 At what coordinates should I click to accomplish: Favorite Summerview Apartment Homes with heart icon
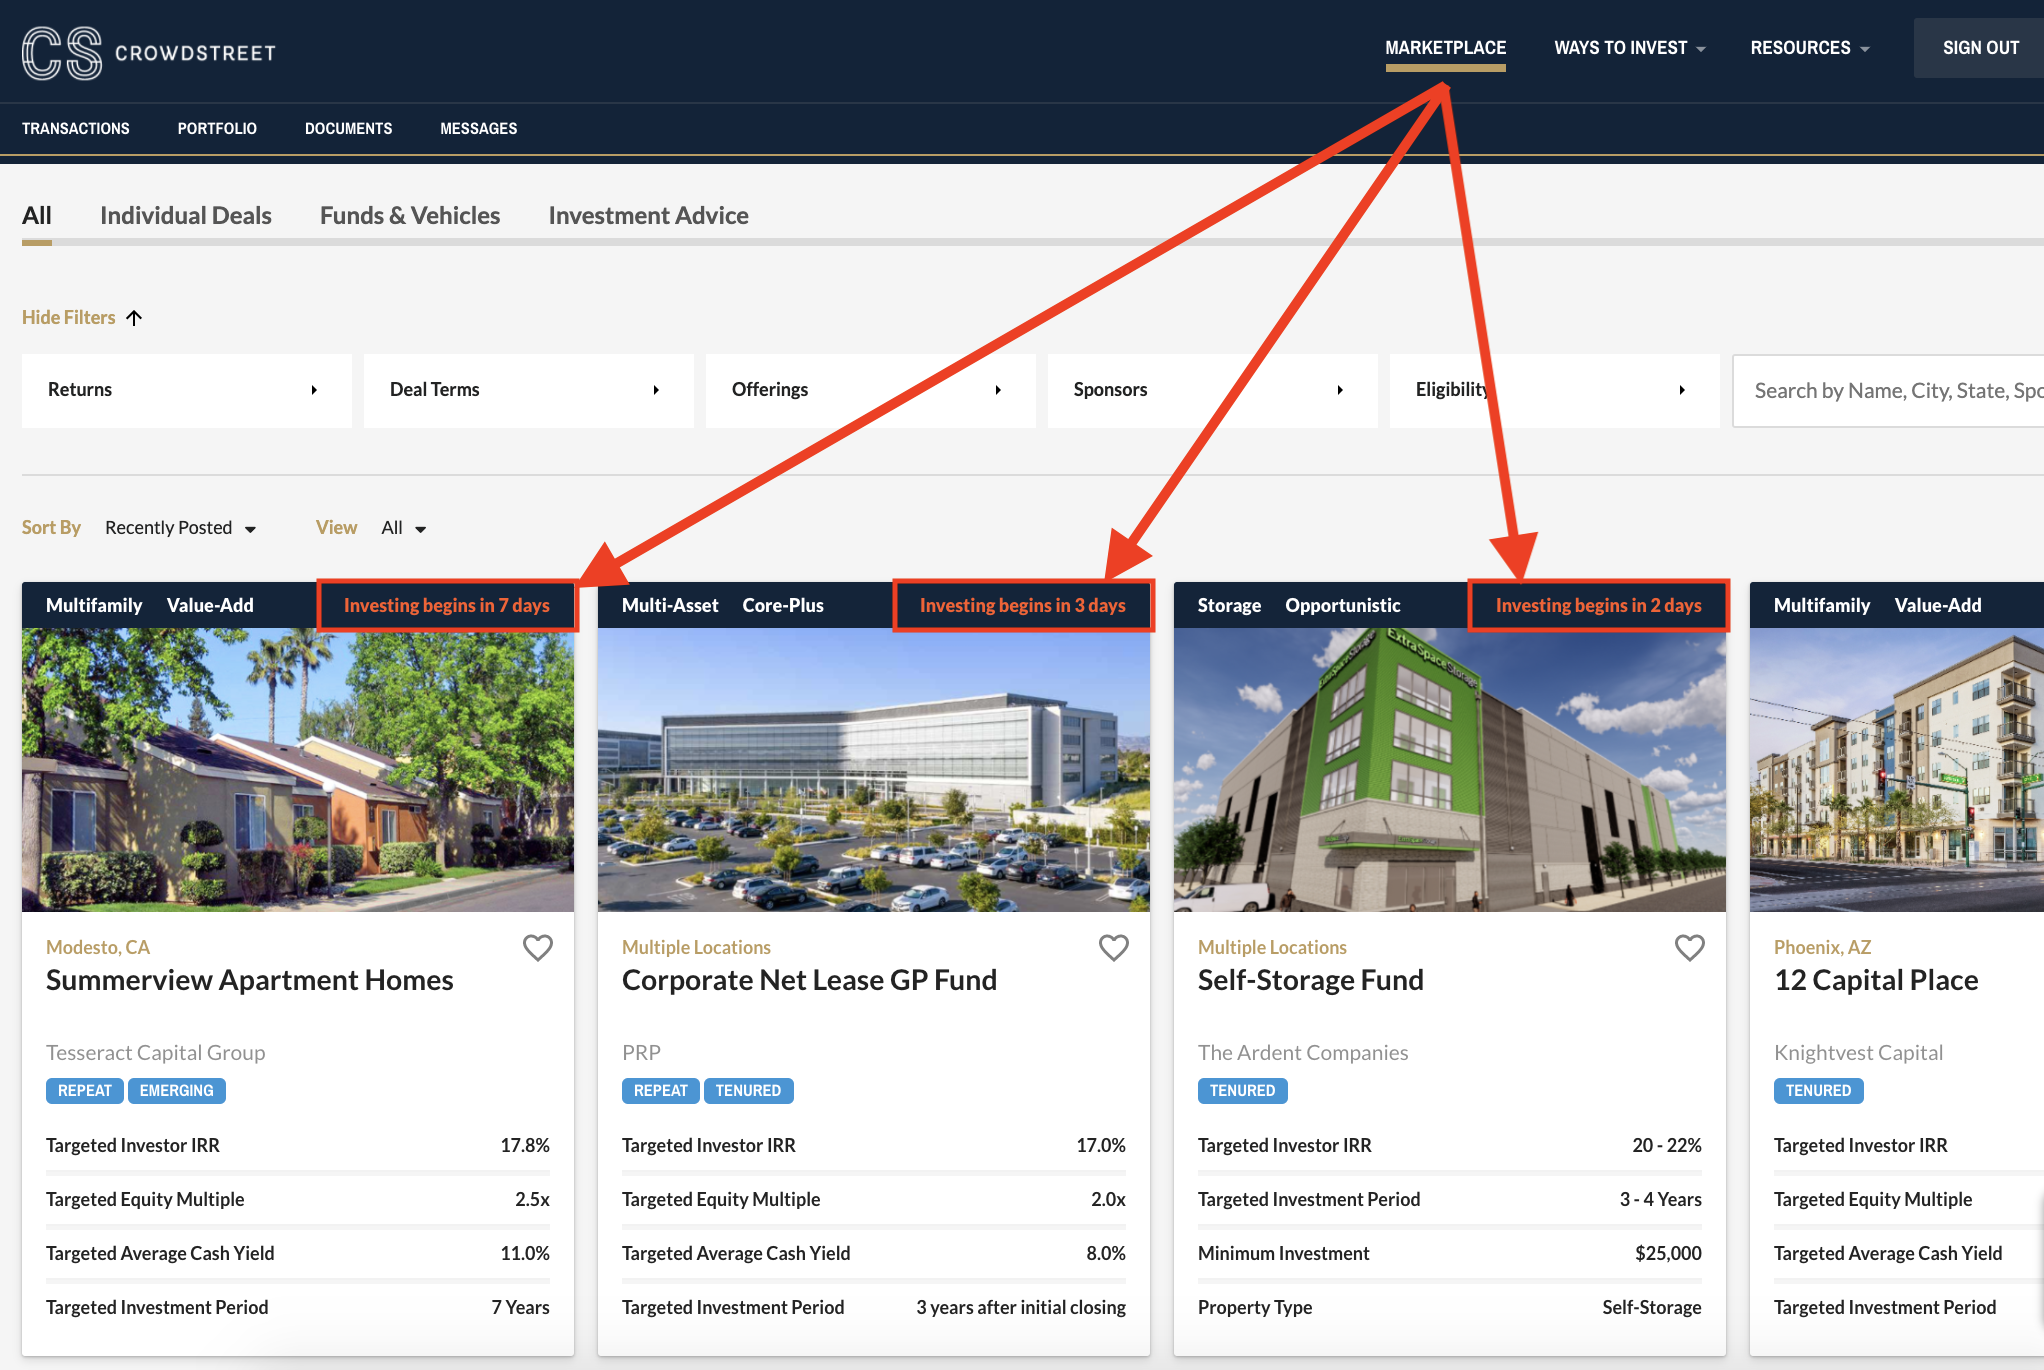[538, 947]
